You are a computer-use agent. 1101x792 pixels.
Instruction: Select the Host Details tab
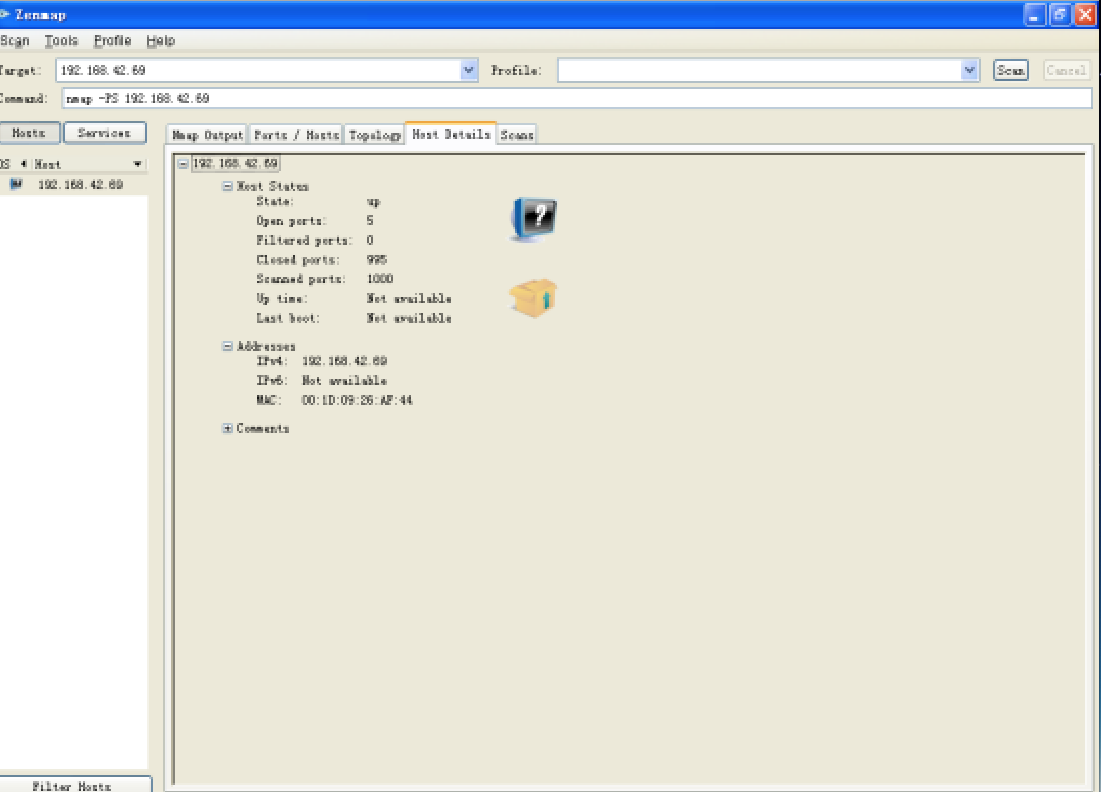[x=451, y=133]
